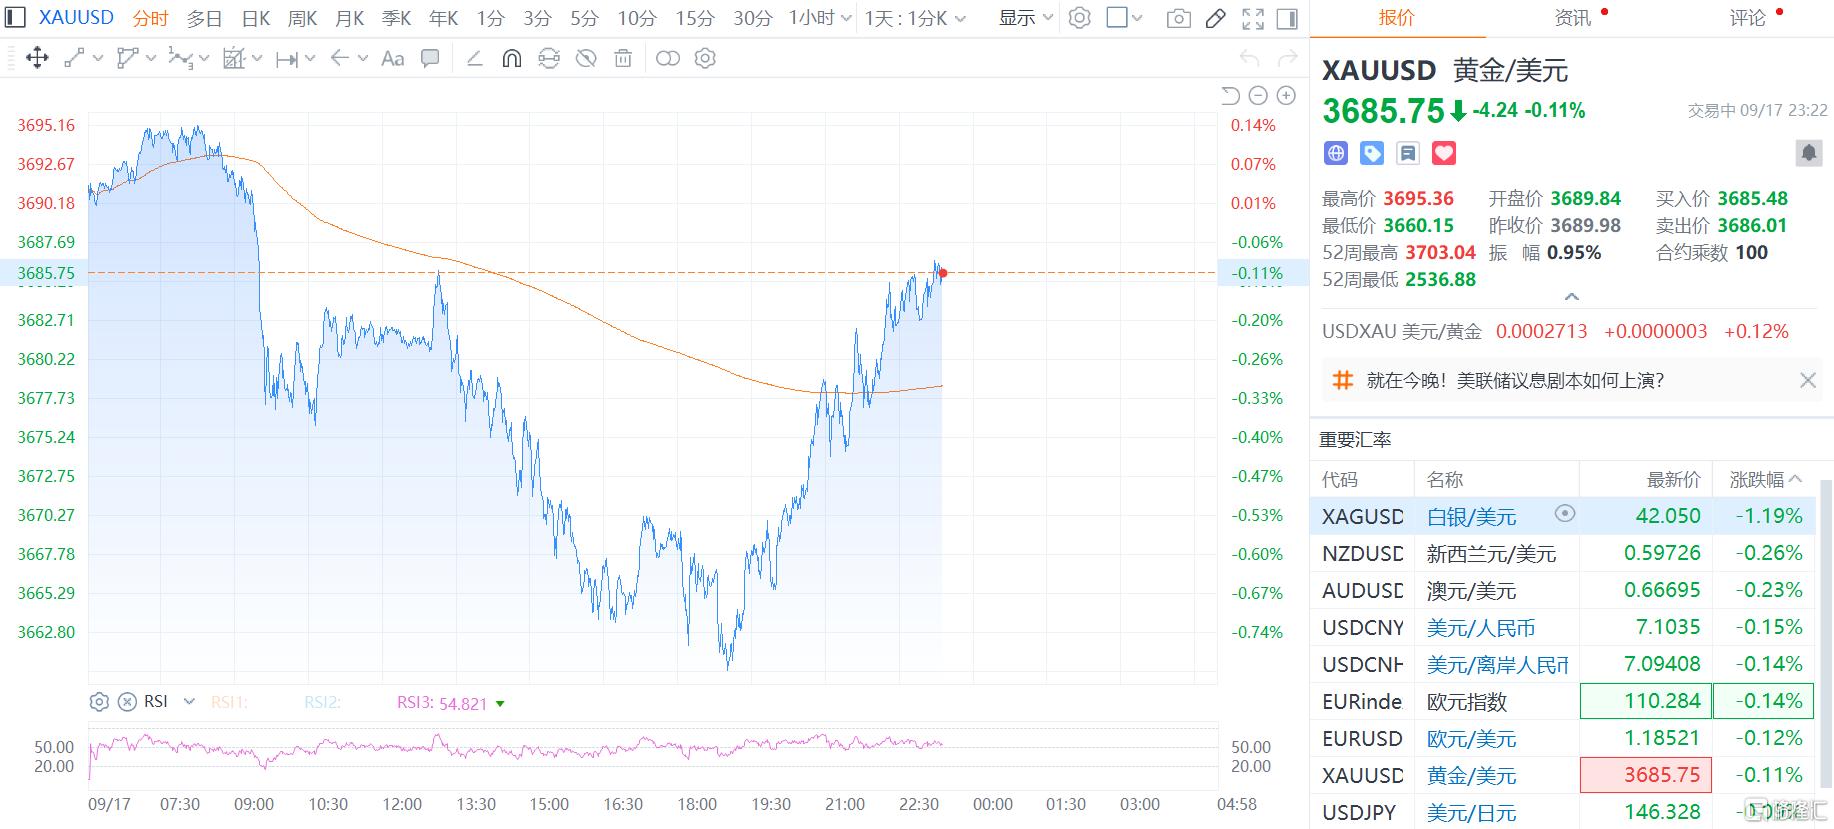The width and height of the screenshot is (1834, 829).
Task: Add XAUUSD to favorites heart icon
Action: (x=1444, y=153)
